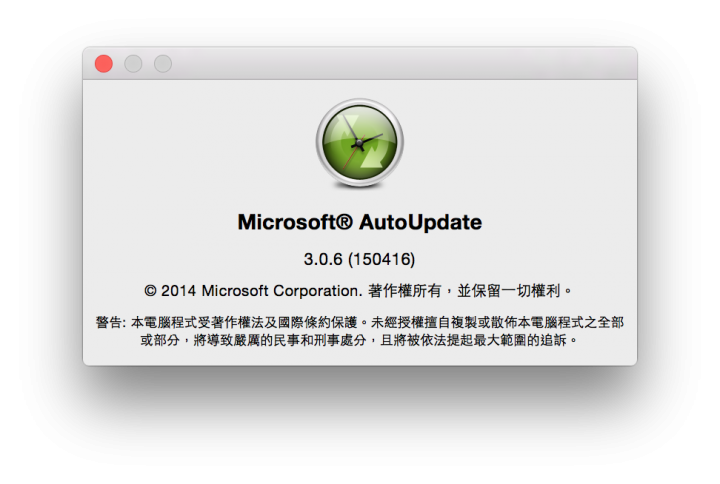The width and height of the screenshot is (720, 484).
Task: Select the Microsoft® AutoUpdate heading
Action: point(360,222)
